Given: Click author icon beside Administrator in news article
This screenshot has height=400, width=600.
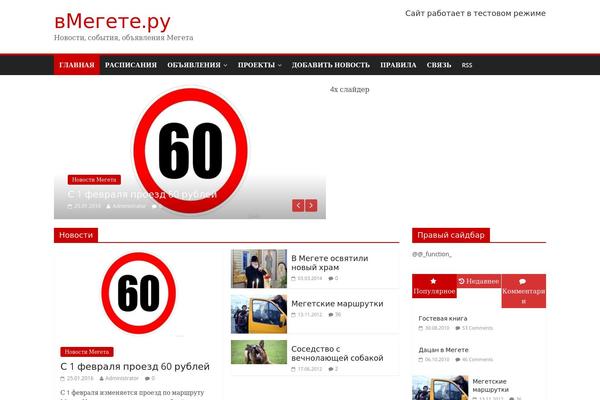Looking at the screenshot, I should (x=101, y=378).
